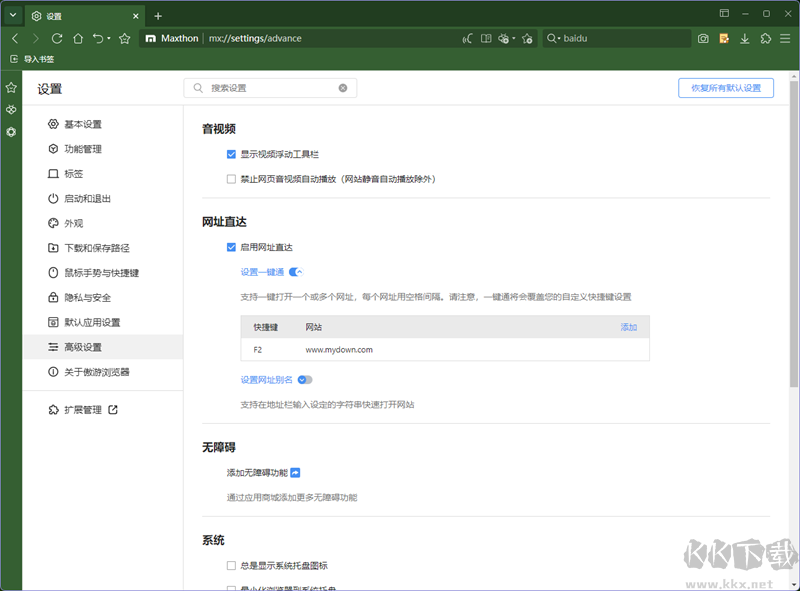
Task: Focus the 搜索设置 search field
Action: (270, 88)
